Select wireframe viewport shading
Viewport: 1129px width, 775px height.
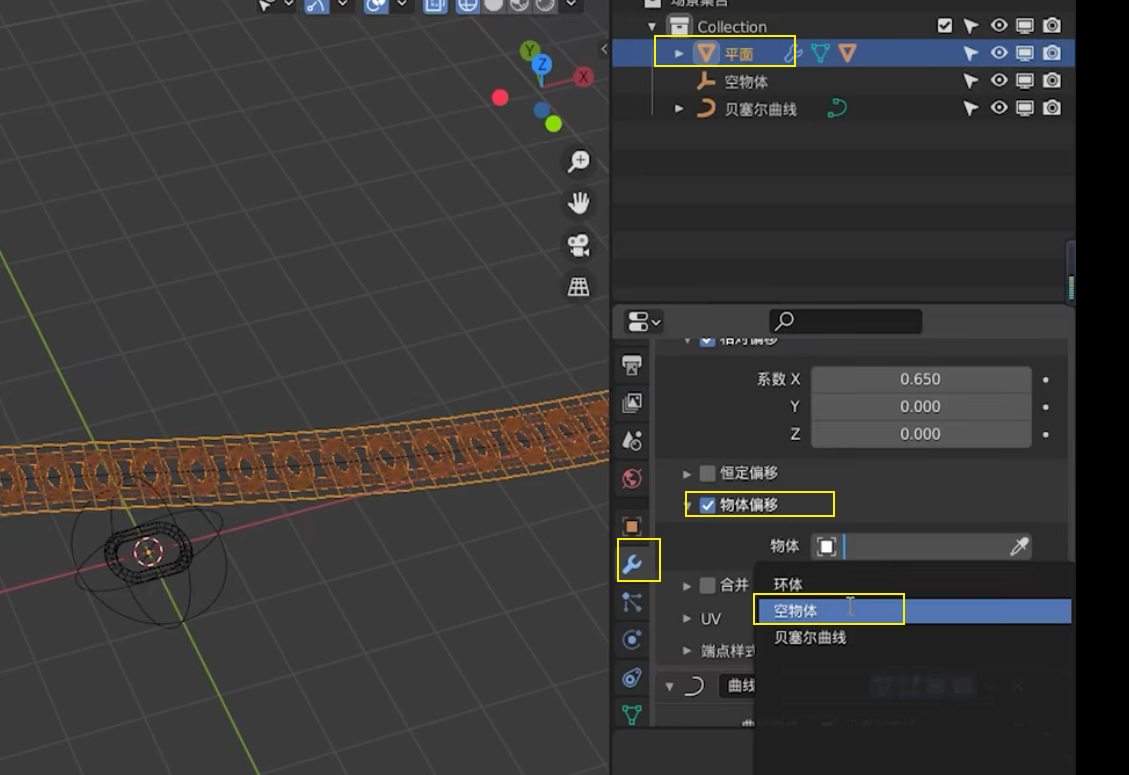click(x=467, y=5)
